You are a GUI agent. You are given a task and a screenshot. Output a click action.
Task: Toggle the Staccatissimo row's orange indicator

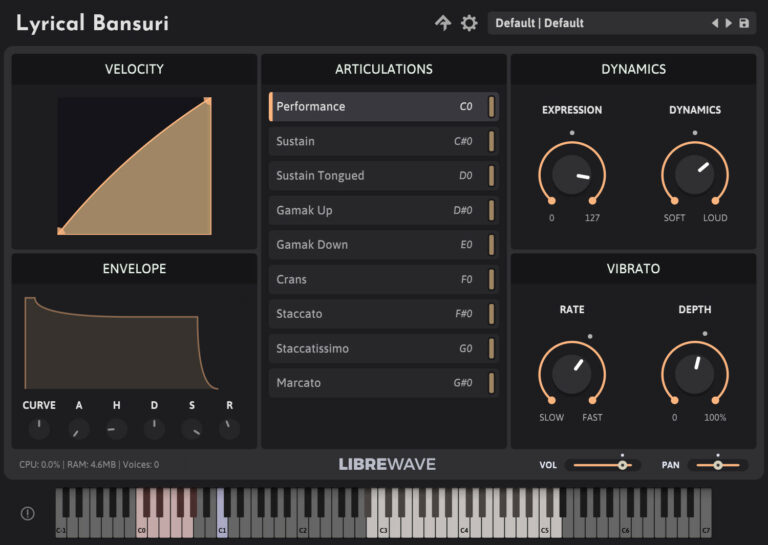(491, 348)
